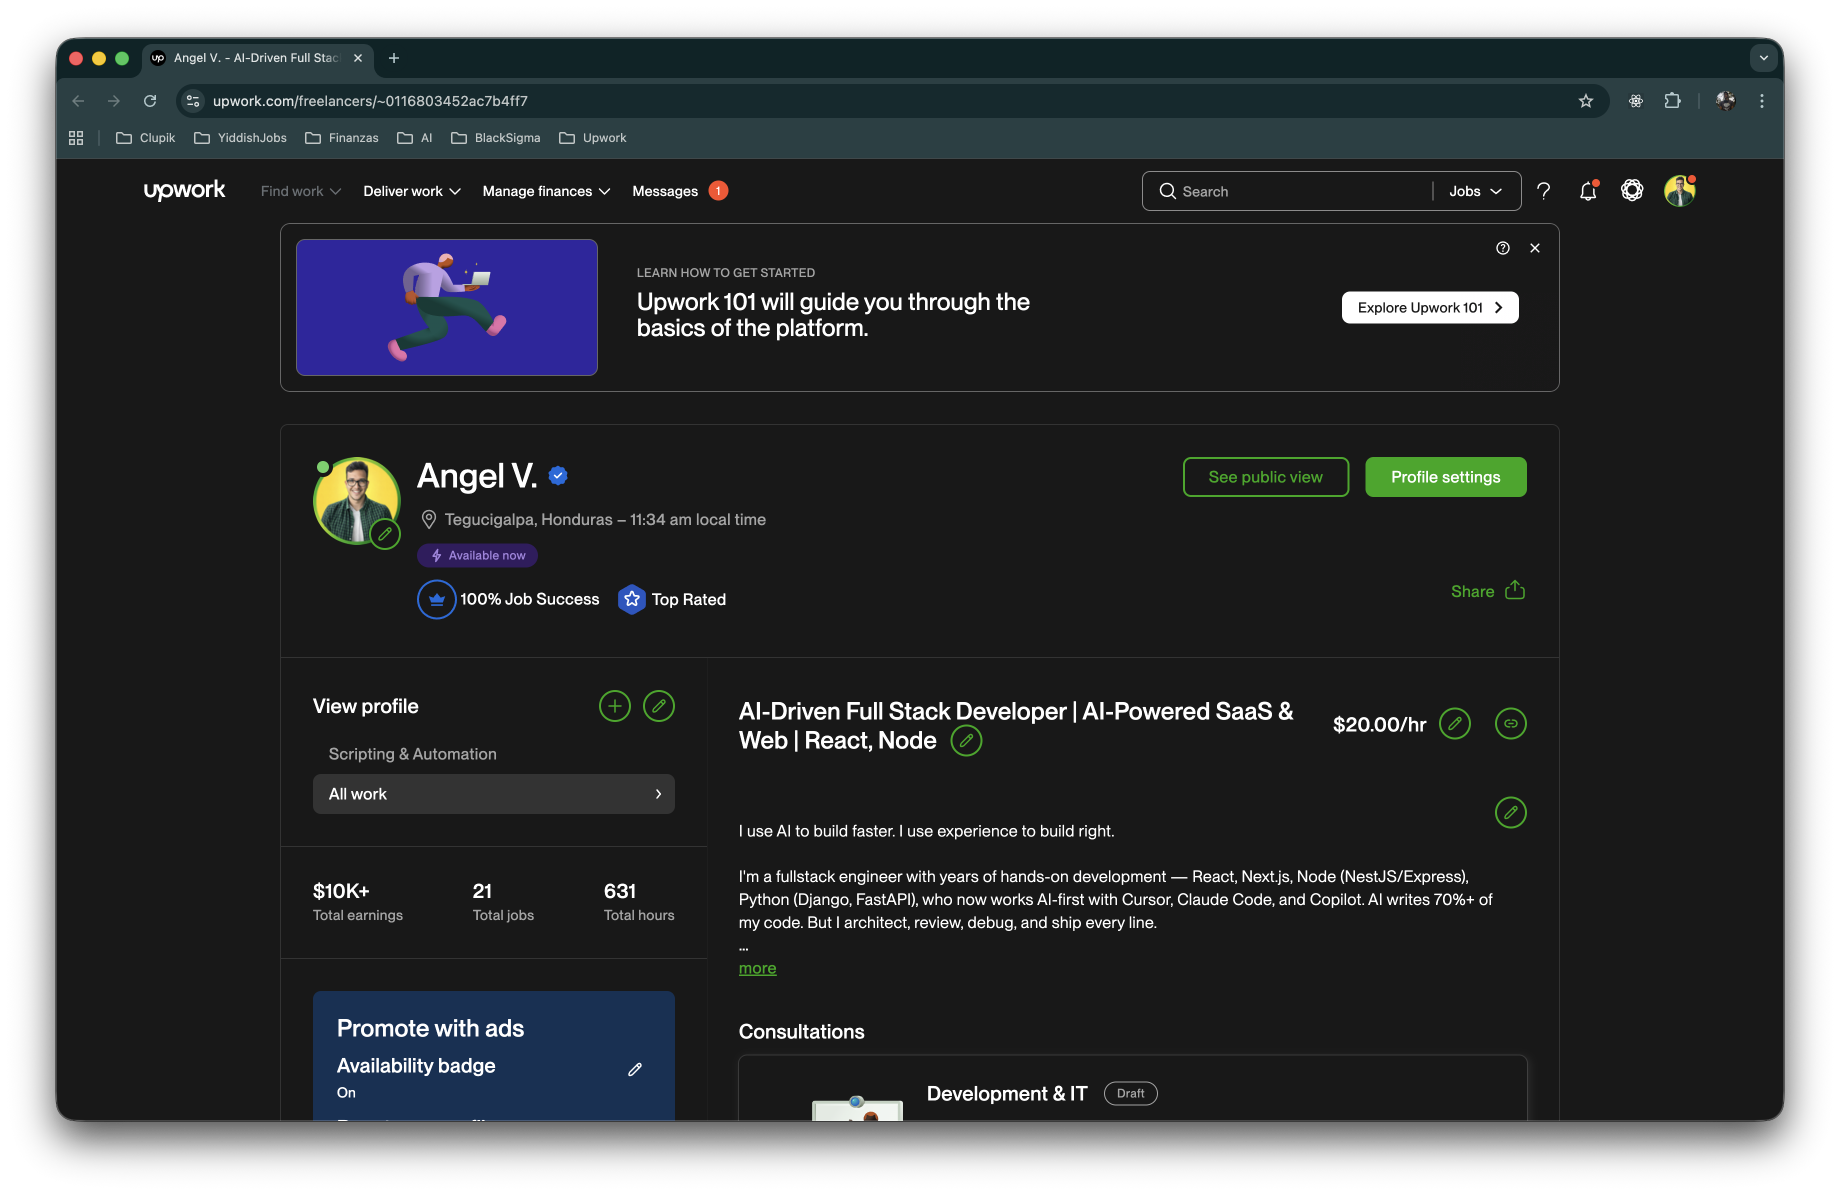1840x1195 pixels.
Task: View site information icon in address bar
Action: (194, 101)
